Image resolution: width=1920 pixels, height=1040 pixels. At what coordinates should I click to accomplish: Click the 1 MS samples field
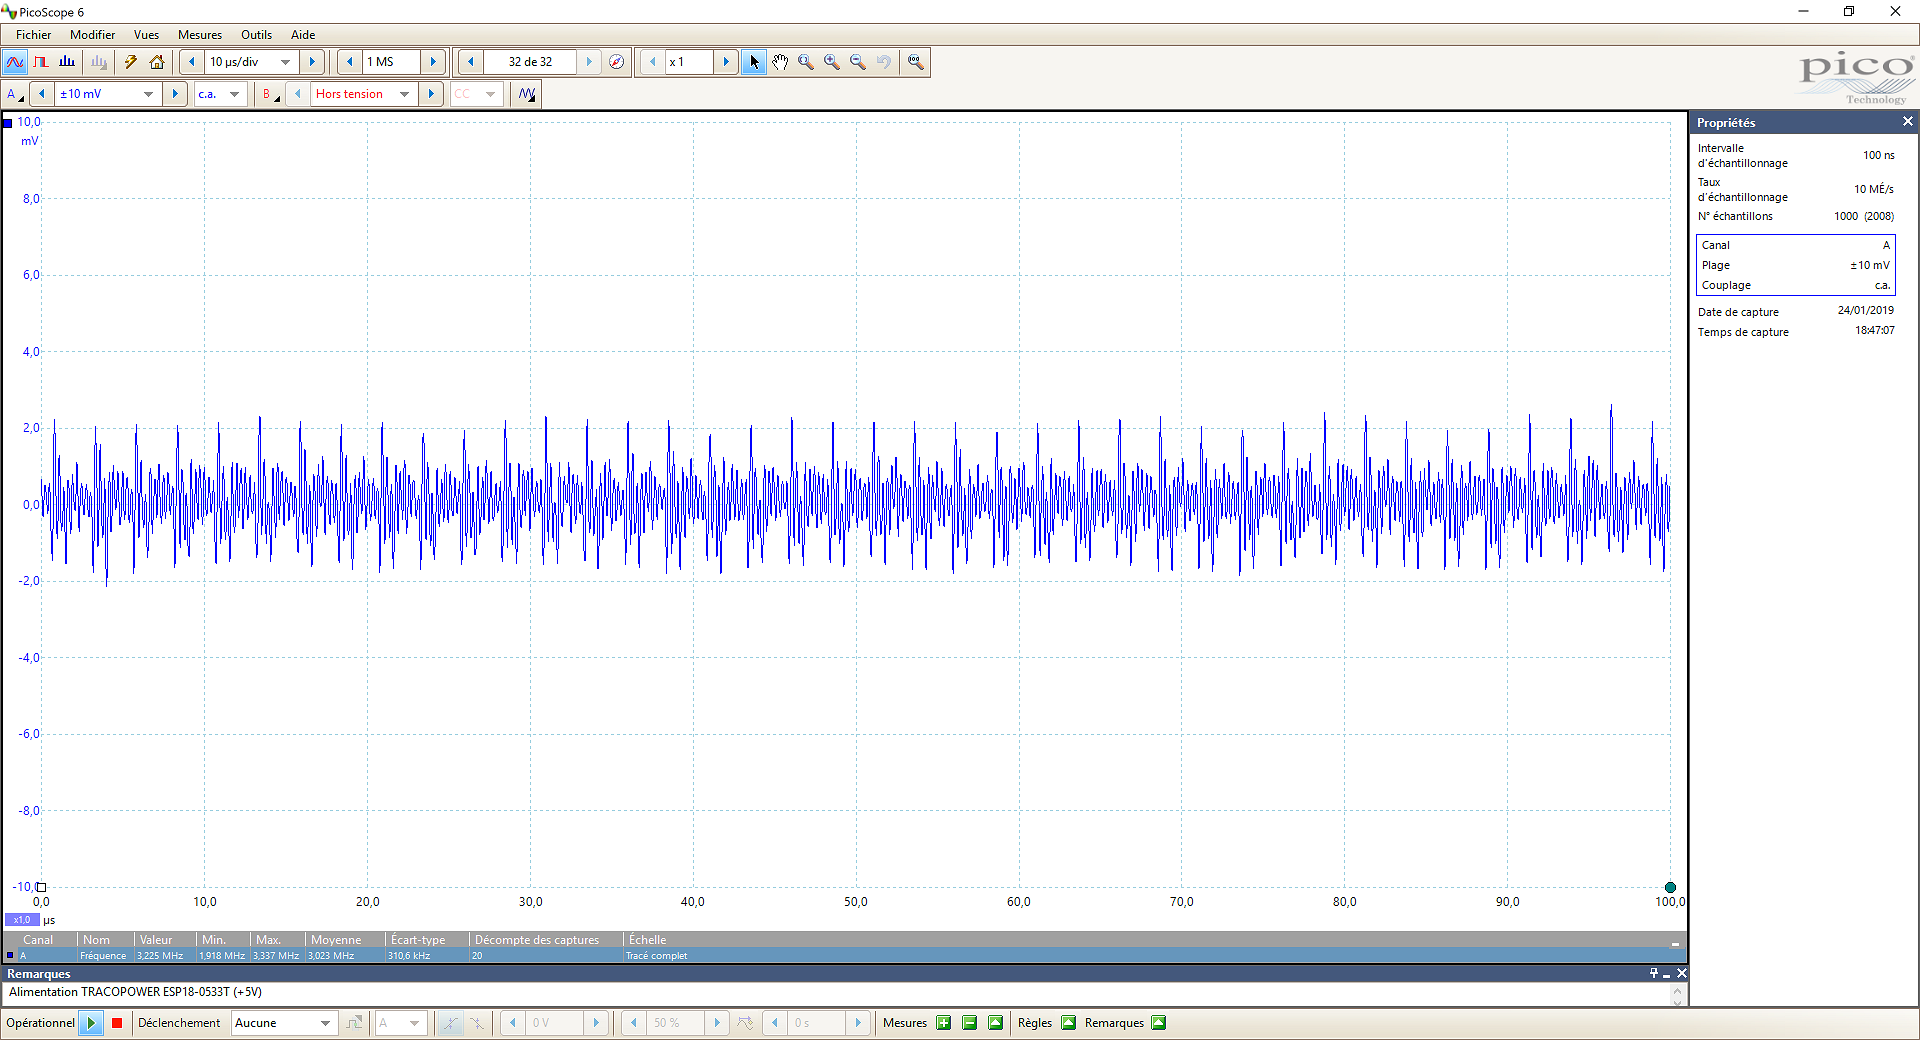coord(391,62)
